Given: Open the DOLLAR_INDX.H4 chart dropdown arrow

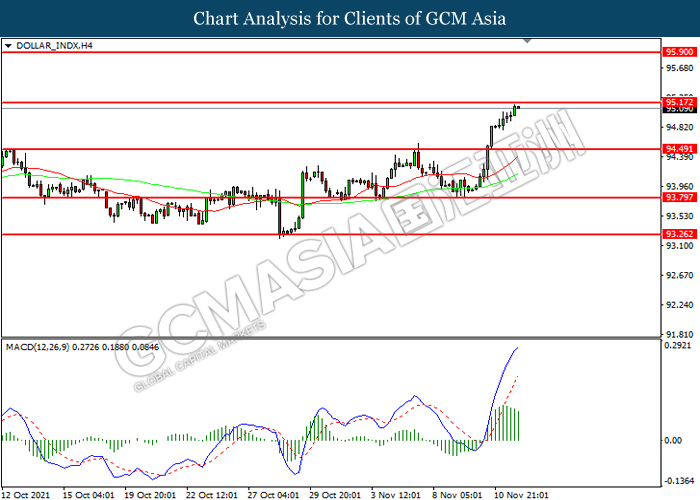Looking at the screenshot, I should tap(8, 46).
